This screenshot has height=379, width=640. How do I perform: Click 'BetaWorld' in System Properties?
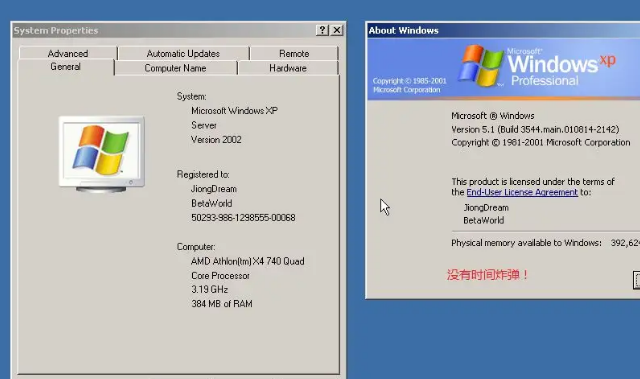(x=211, y=203)
